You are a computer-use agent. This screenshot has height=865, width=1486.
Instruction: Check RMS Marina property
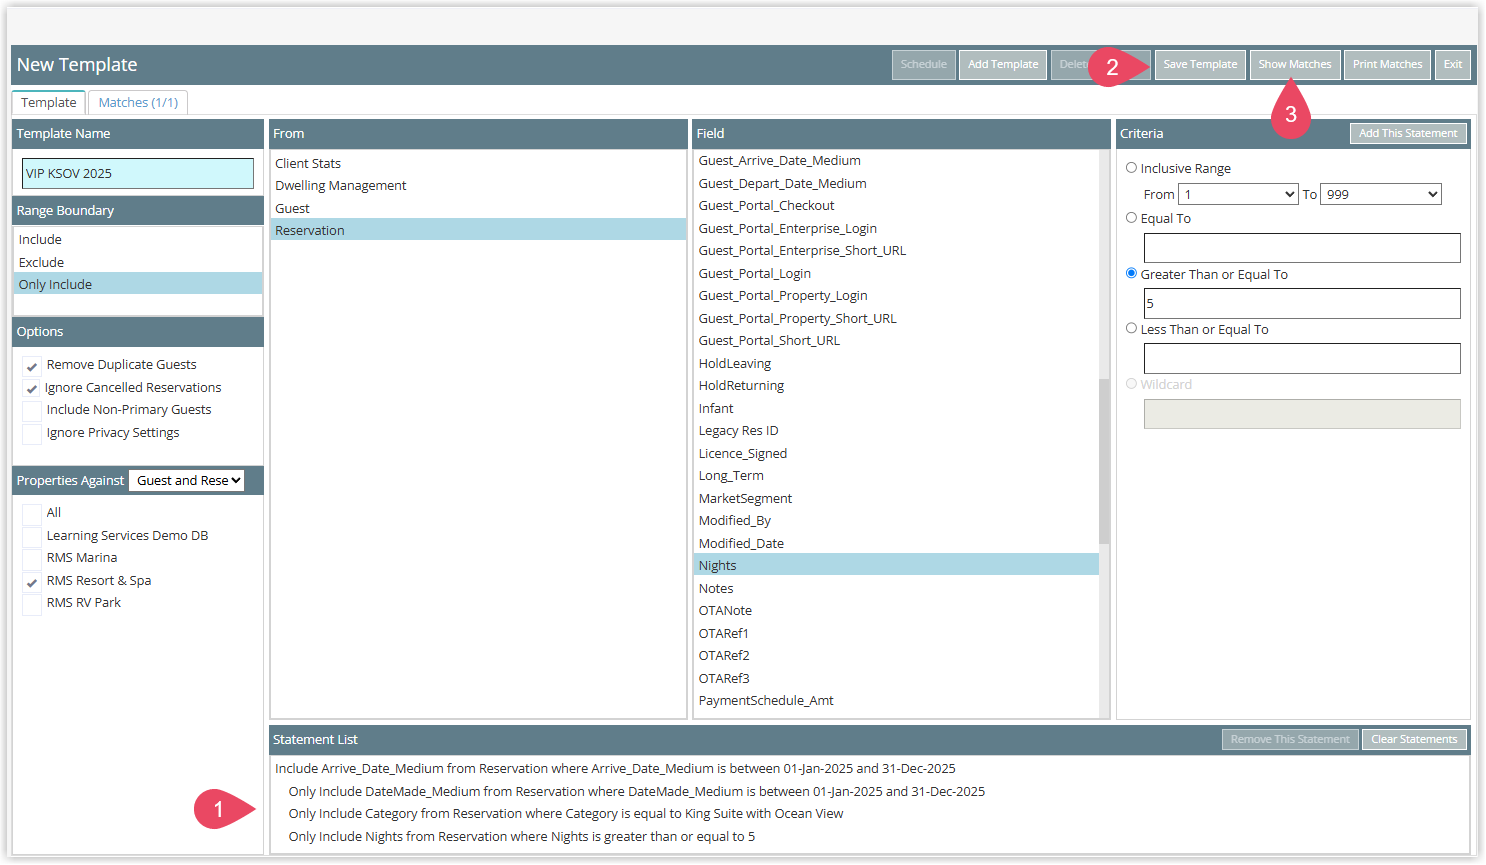(32, 559)
